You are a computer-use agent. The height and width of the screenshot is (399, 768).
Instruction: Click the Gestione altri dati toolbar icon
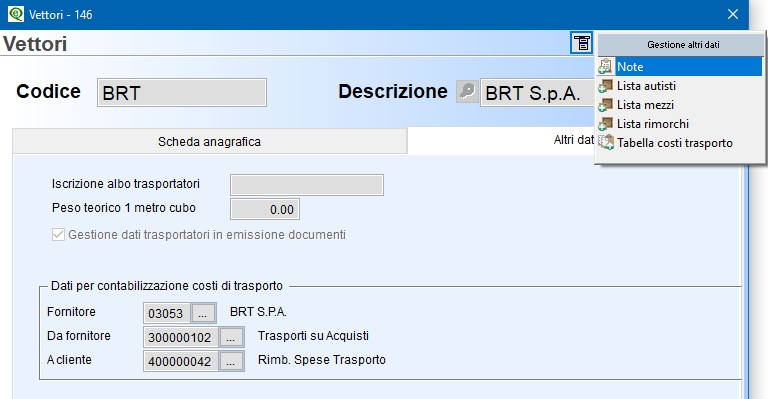[x=581, y=43]
